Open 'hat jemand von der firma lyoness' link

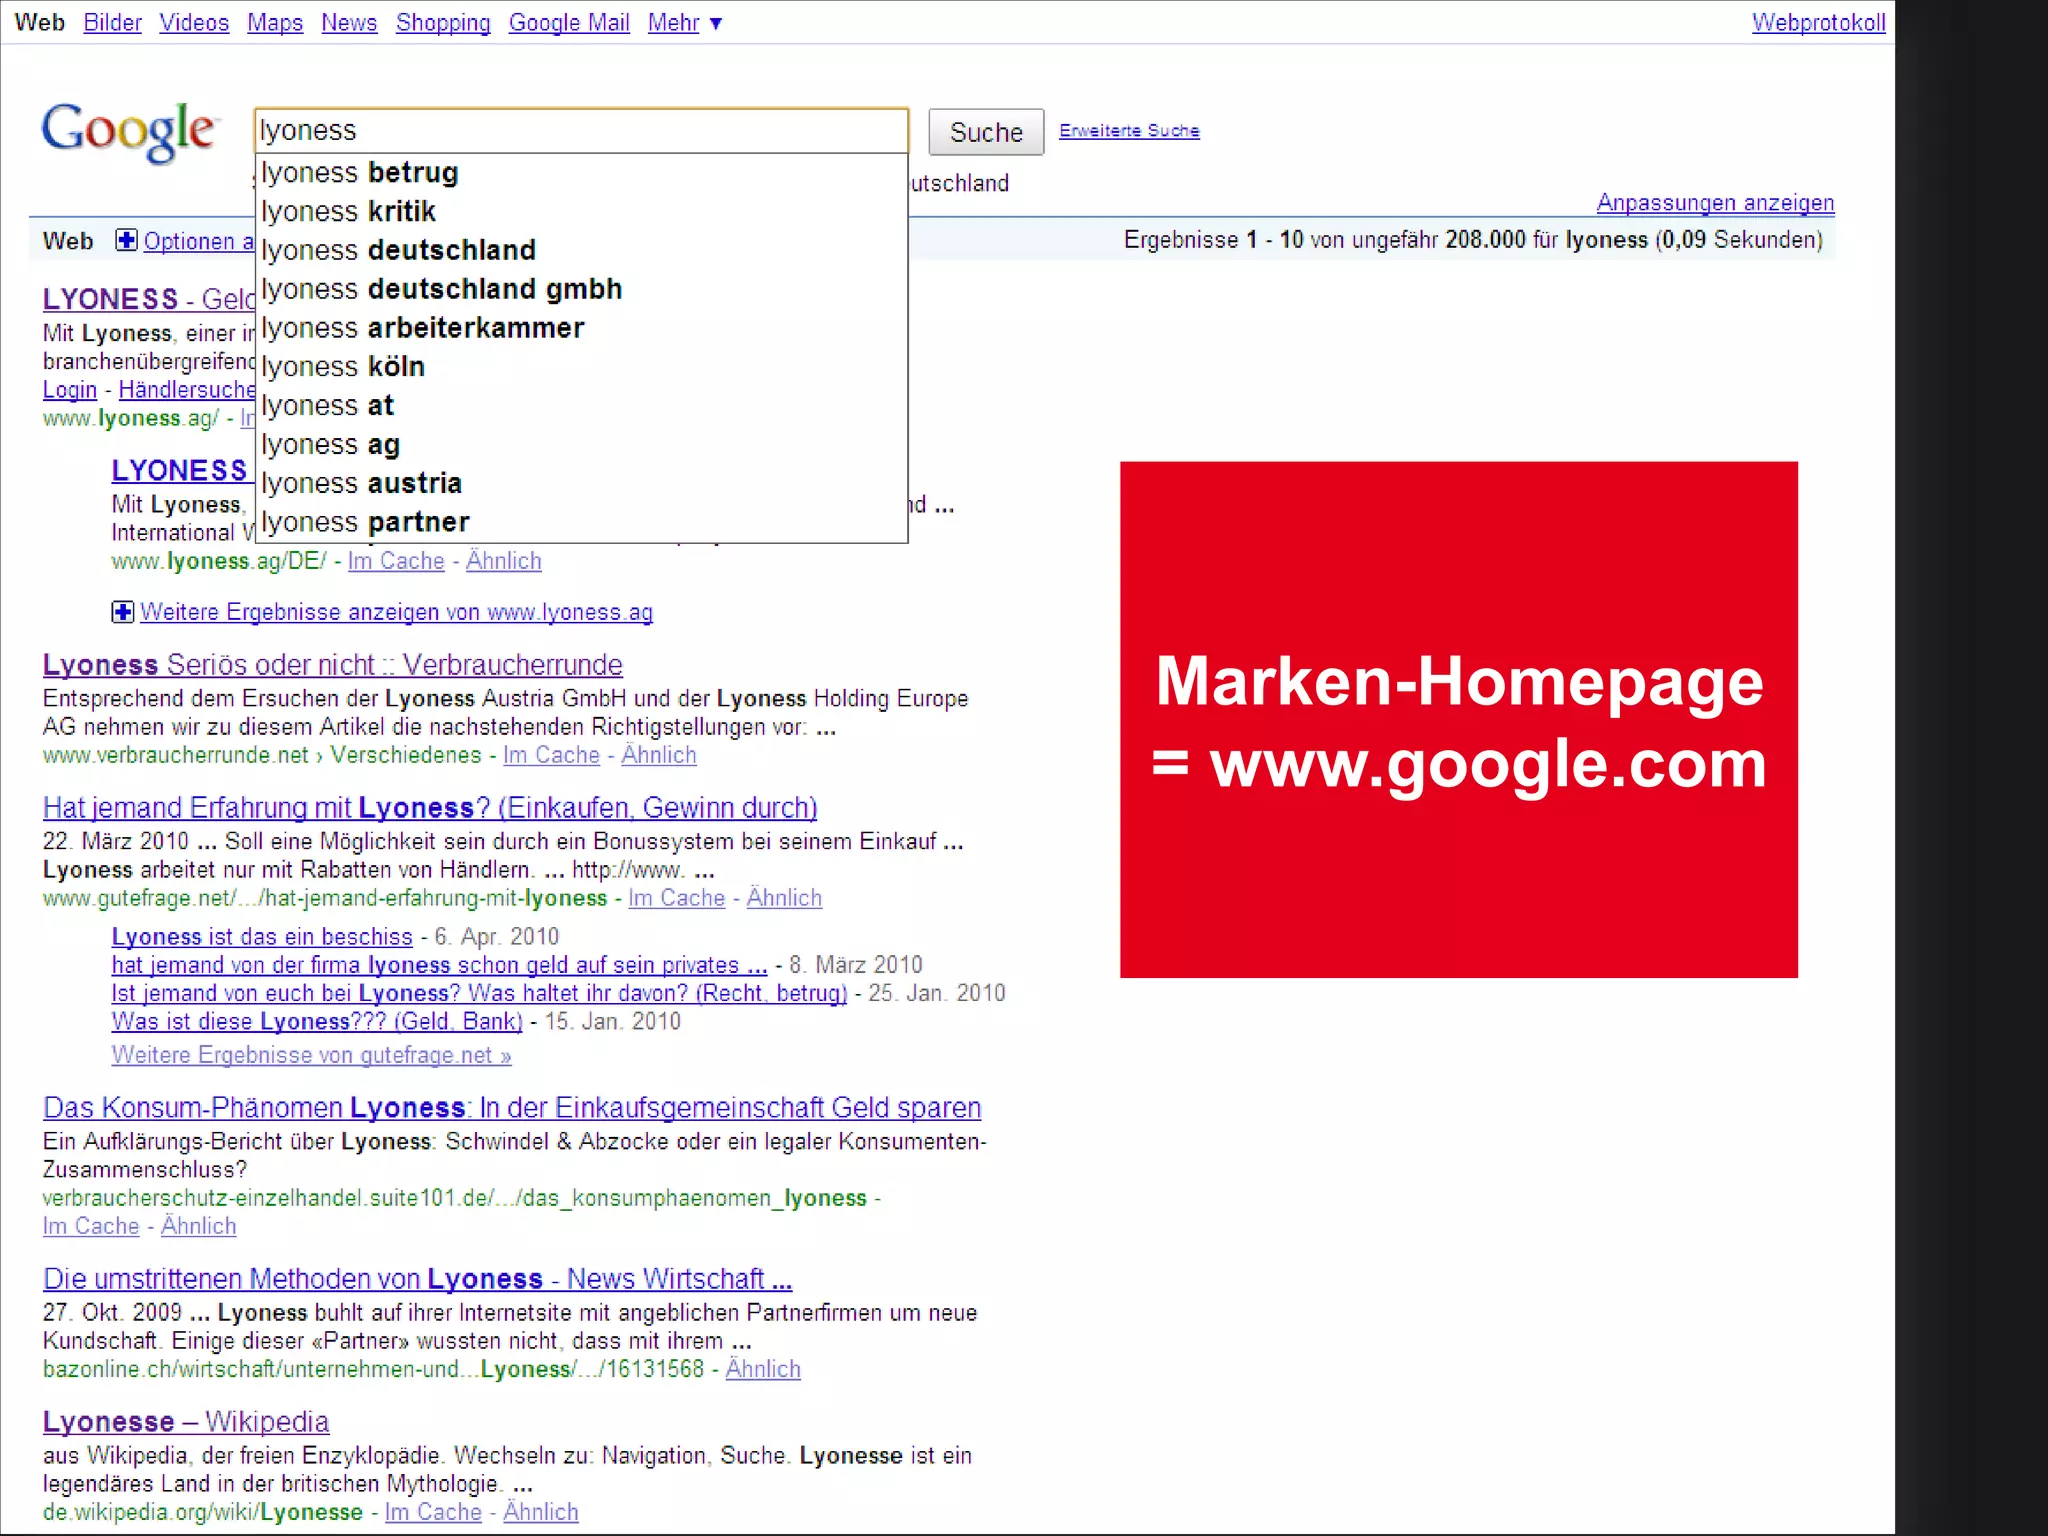439,966
